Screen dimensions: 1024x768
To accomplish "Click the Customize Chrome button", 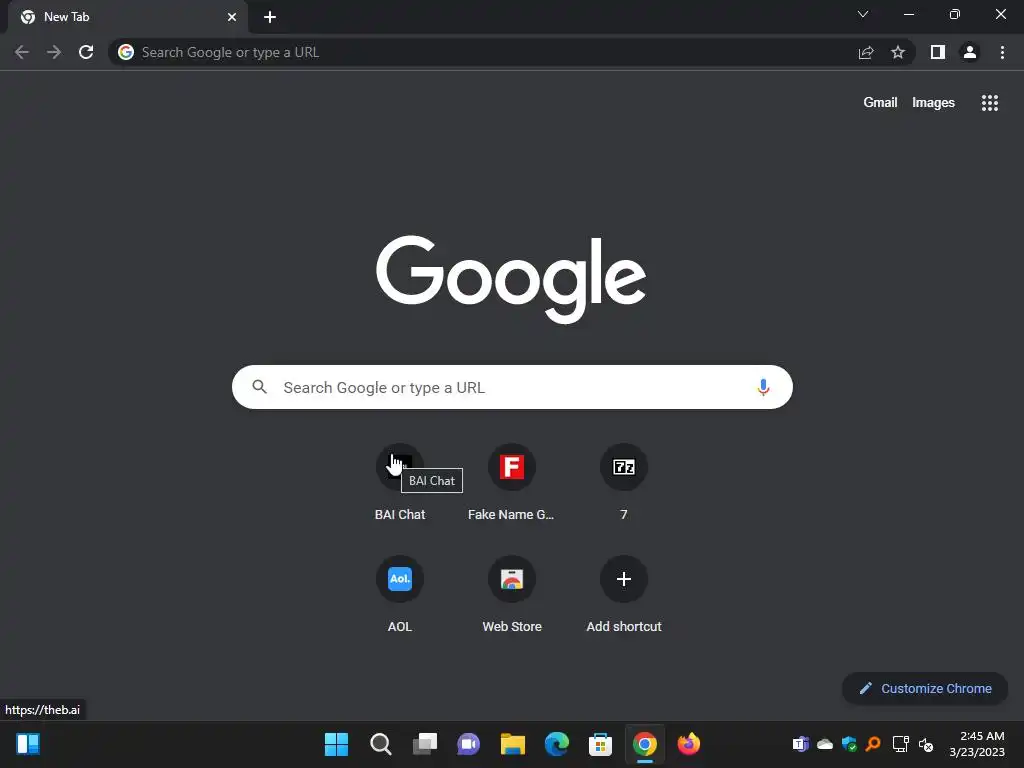I will tap(925, 688).
